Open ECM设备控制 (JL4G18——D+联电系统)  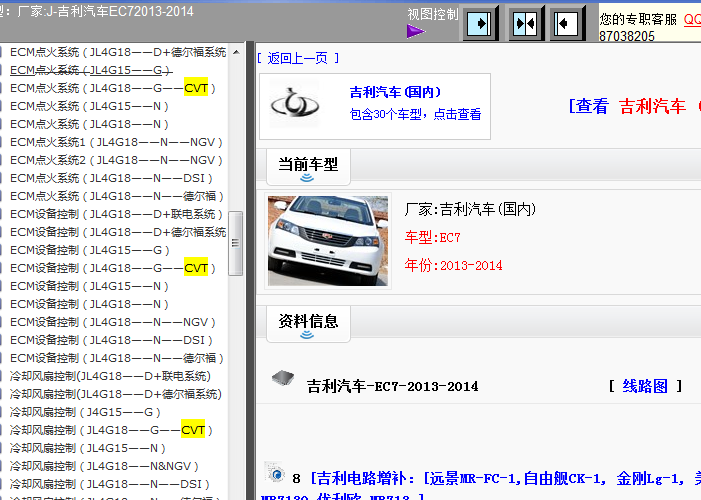point(116,214)
